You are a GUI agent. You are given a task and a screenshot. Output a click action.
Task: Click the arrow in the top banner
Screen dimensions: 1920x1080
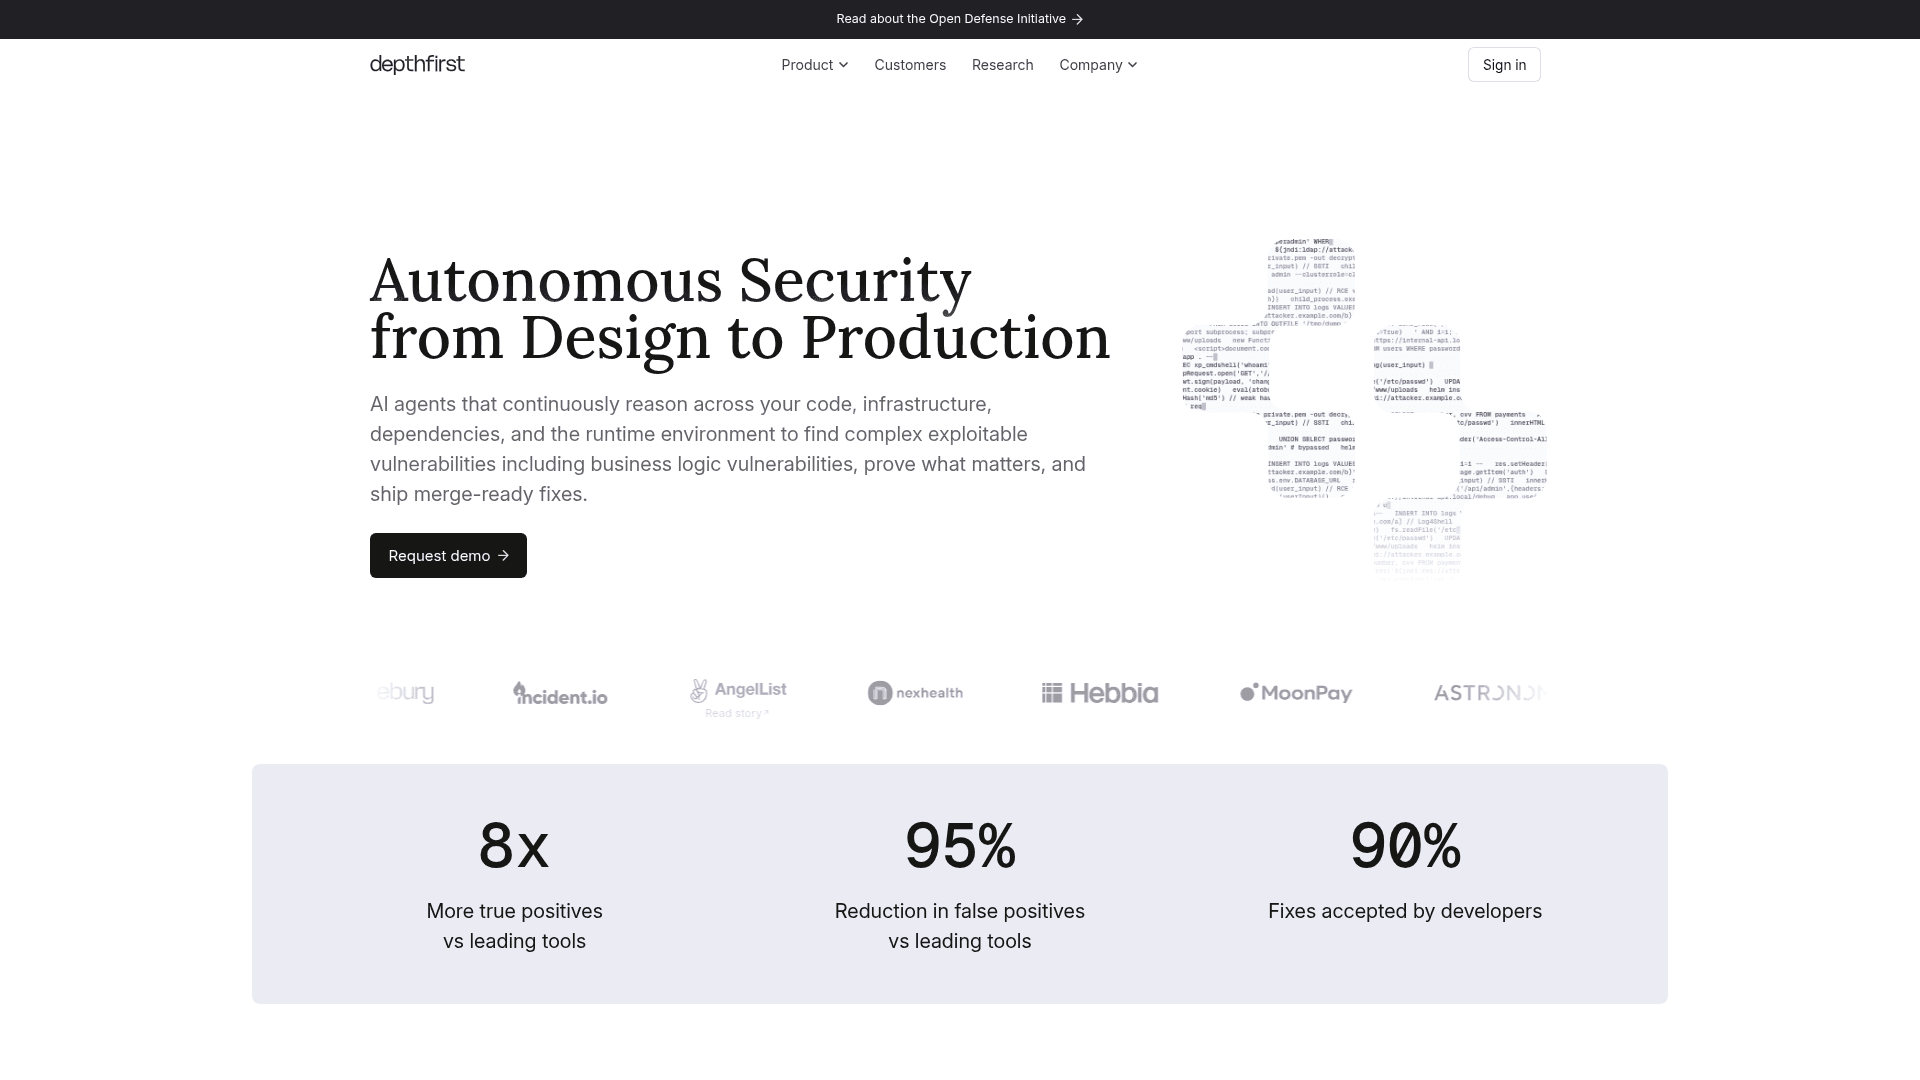(1077, 19)
